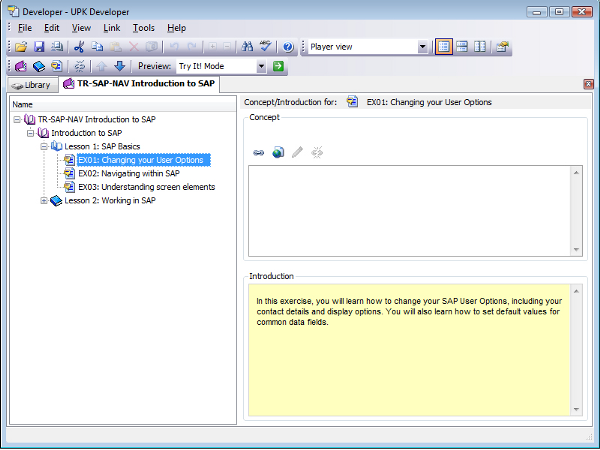Screen dimensions: 600x450
Task: Open the Tools menu
Action: pos(143,28)
